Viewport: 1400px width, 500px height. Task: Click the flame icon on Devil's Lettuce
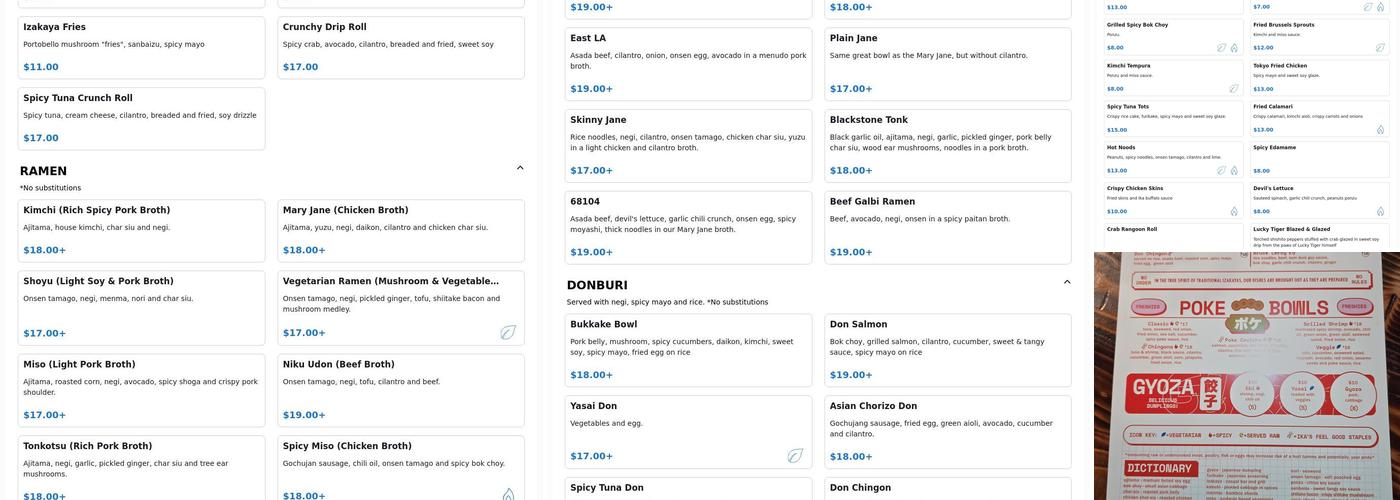(x=1380, y=212)
